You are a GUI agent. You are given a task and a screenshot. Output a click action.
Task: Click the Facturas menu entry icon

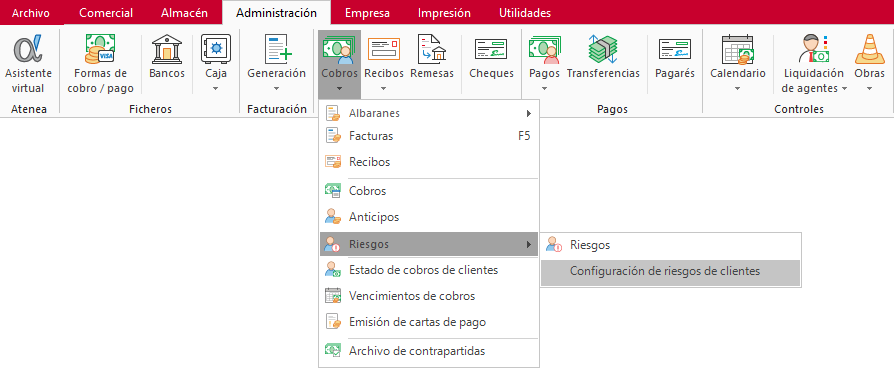[x=332, y=136]
